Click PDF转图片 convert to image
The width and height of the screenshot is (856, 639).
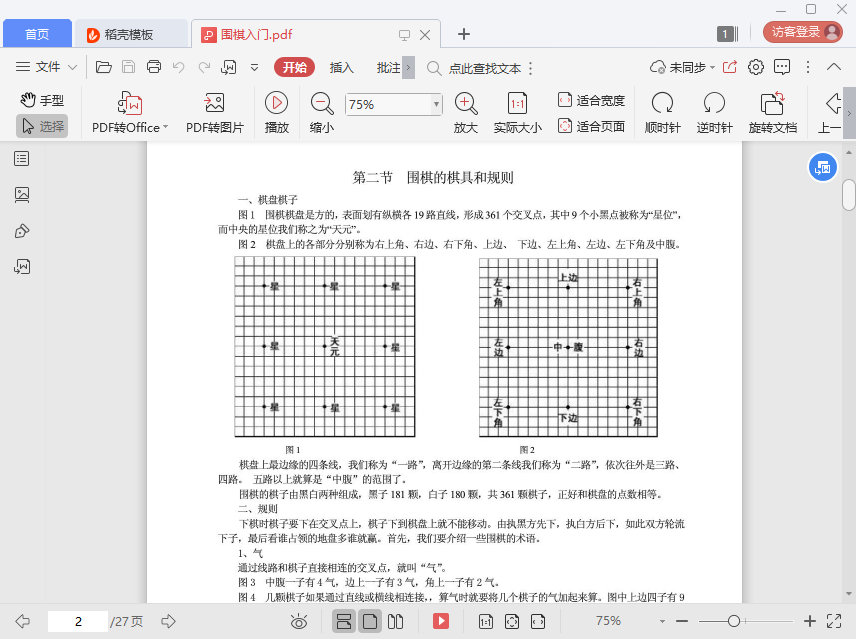click(215, 113)
